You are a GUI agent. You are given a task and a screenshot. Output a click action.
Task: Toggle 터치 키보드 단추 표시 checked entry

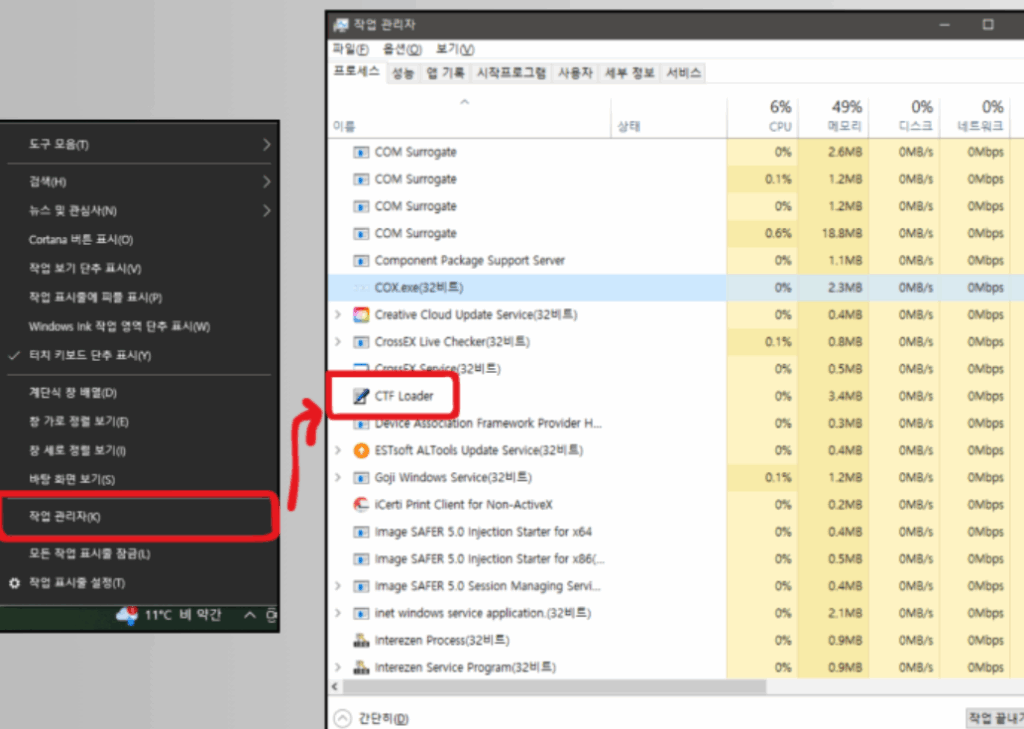(x=138, y=355)
